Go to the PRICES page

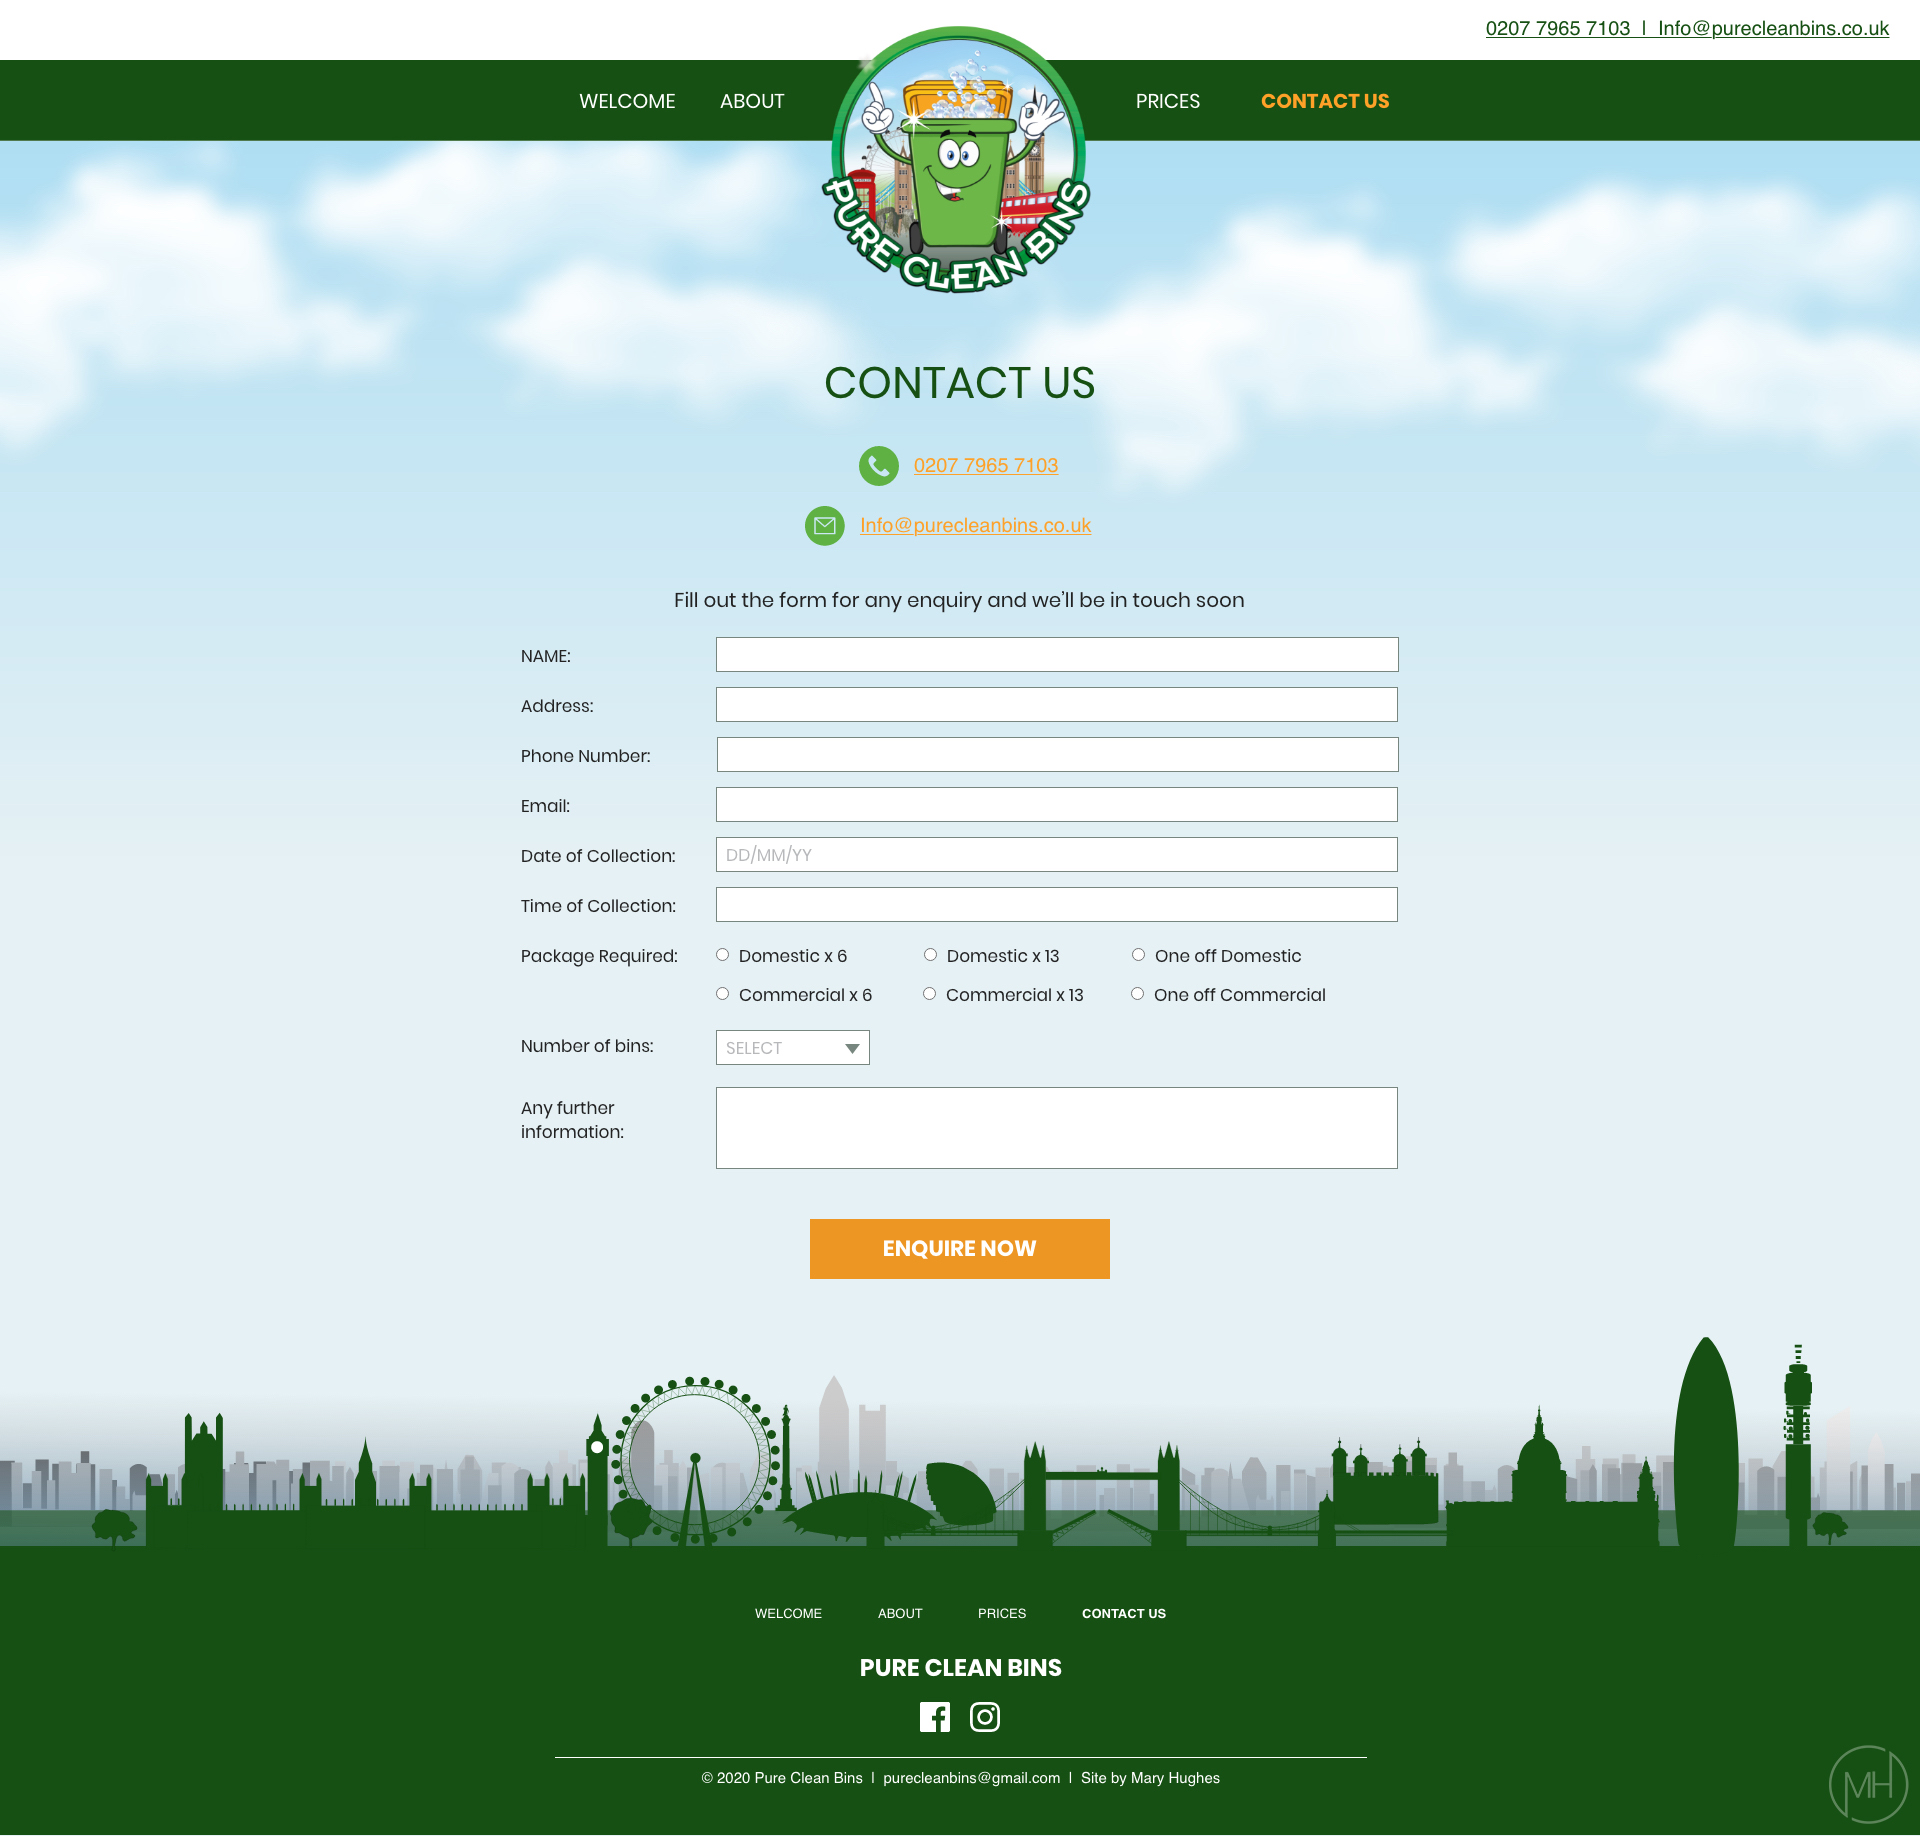[x=1167, y=100]
